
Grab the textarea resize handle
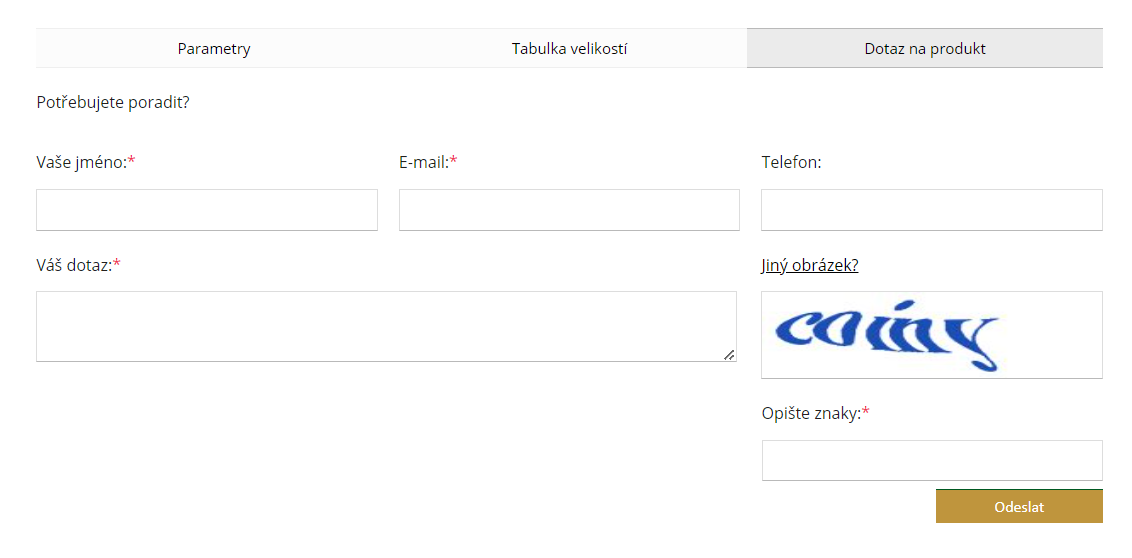pyautogui.click(x=729, y=354)
